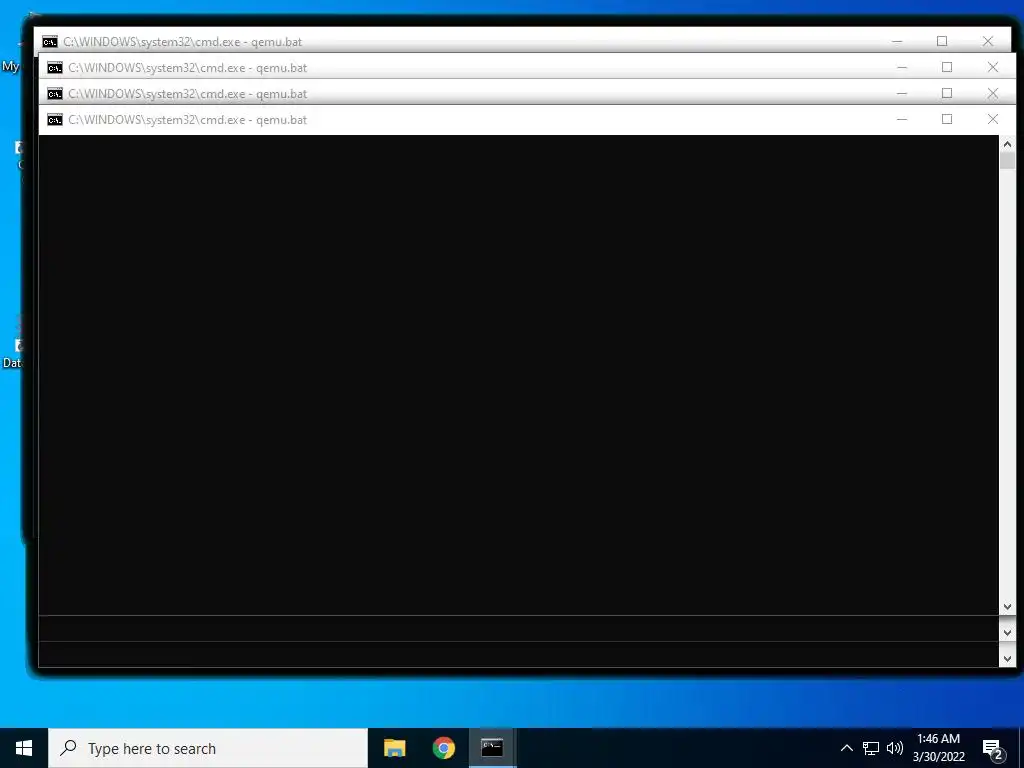
Task: Close the second-from-back cmd window
Action: [993, 67]
